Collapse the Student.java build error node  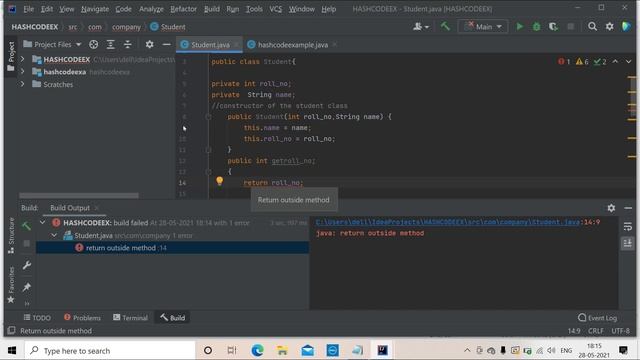(54, 236)
